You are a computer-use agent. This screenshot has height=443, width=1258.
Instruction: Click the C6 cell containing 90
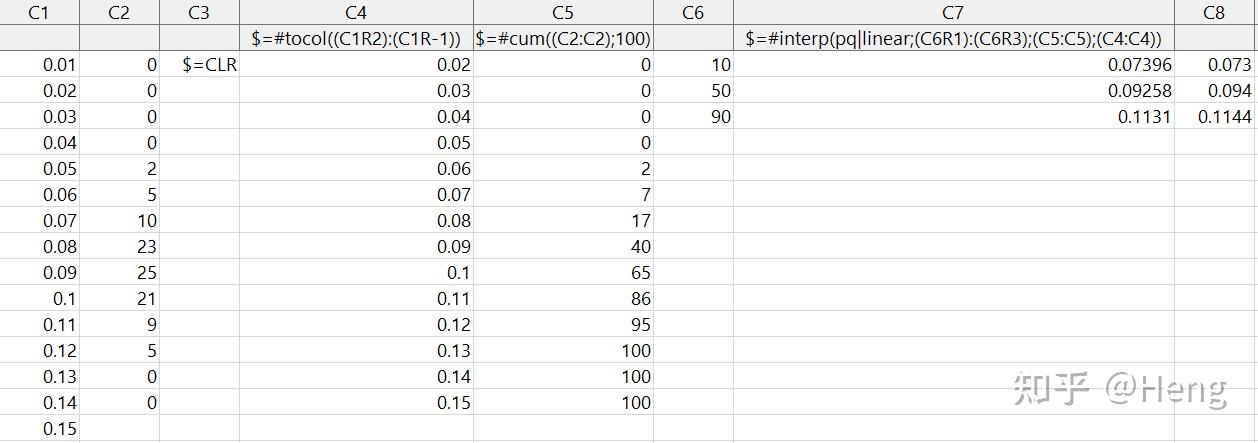point(693,117)
